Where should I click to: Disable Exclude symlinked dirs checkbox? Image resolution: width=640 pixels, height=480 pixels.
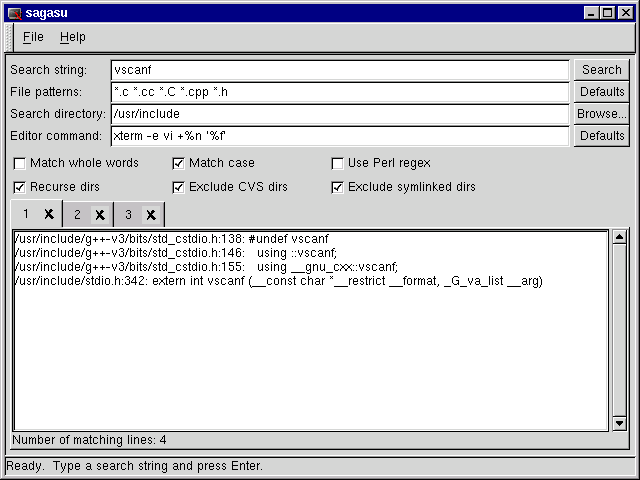tap(338, 187)
